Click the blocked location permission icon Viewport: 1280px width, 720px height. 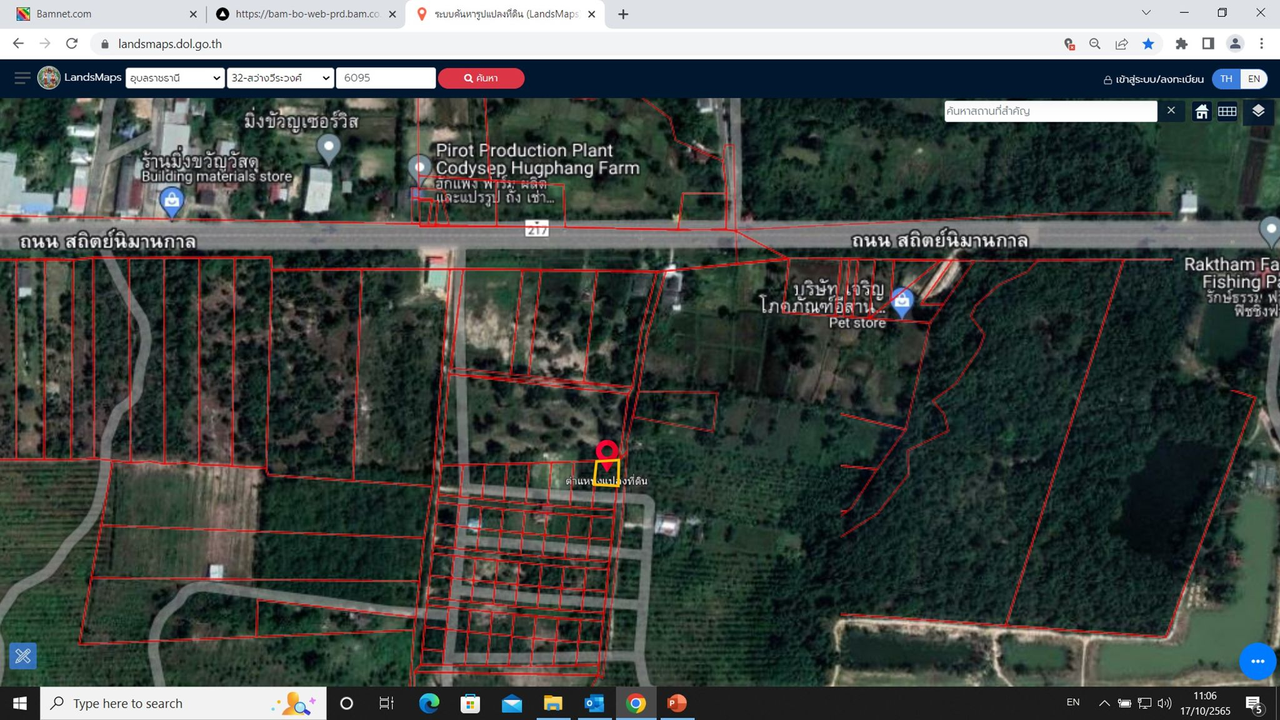click(1069, 44)
